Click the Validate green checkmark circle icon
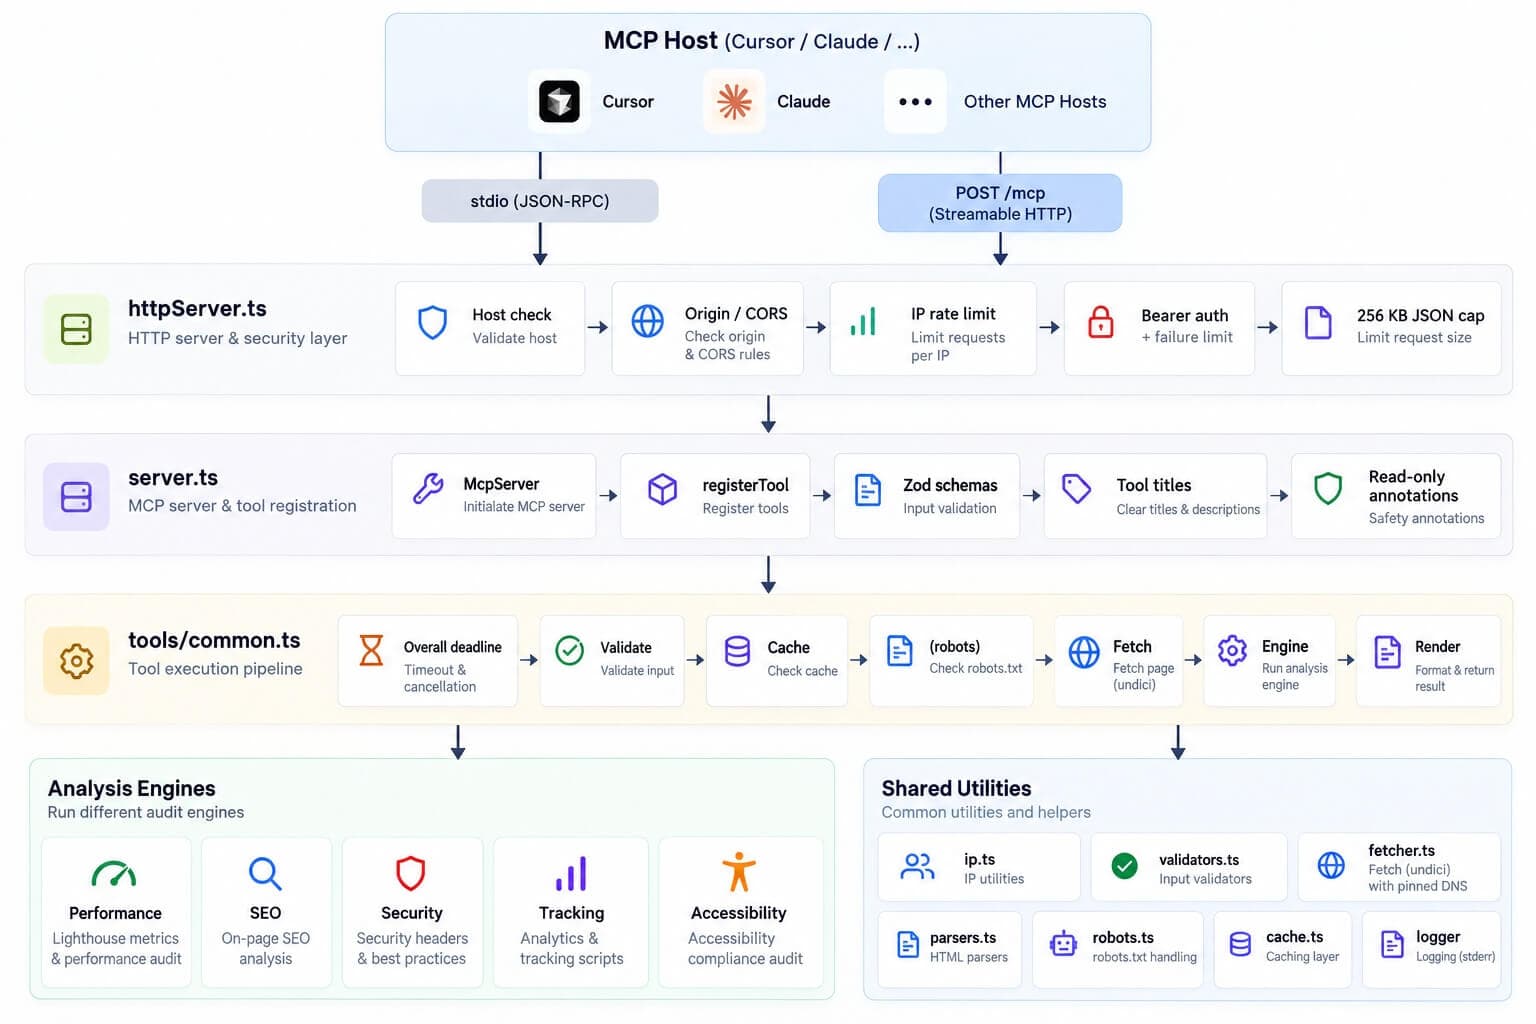Viewport: 1536px width, 1024px height. 570,651
